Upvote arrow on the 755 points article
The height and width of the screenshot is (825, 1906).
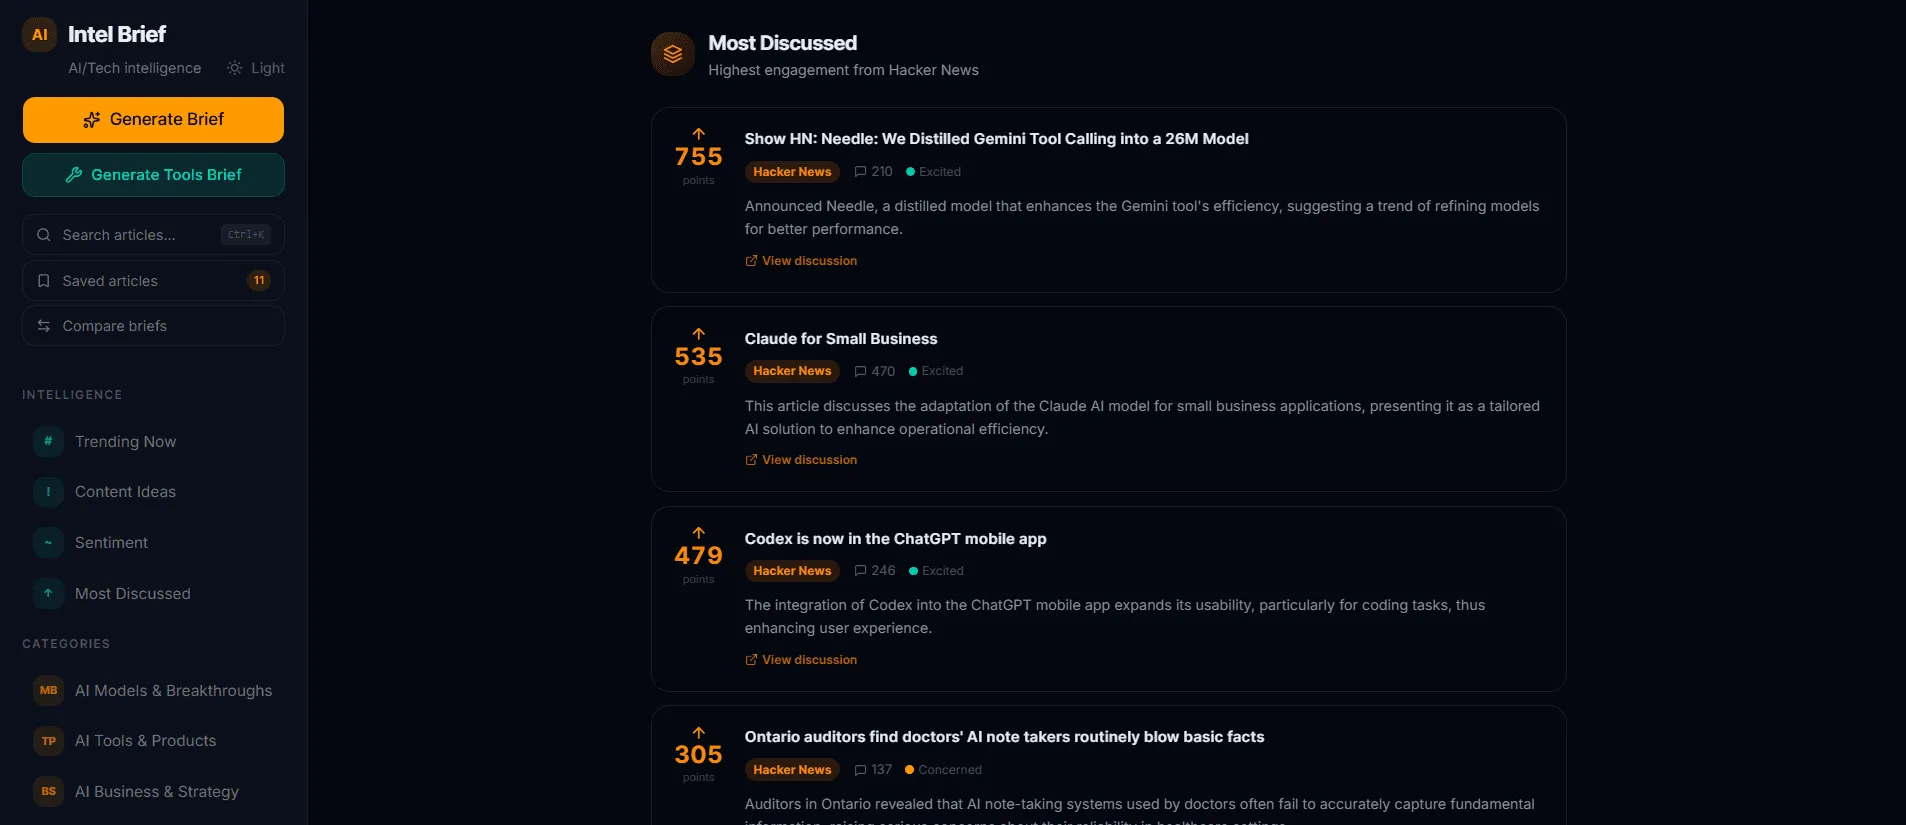click(699, 134)
